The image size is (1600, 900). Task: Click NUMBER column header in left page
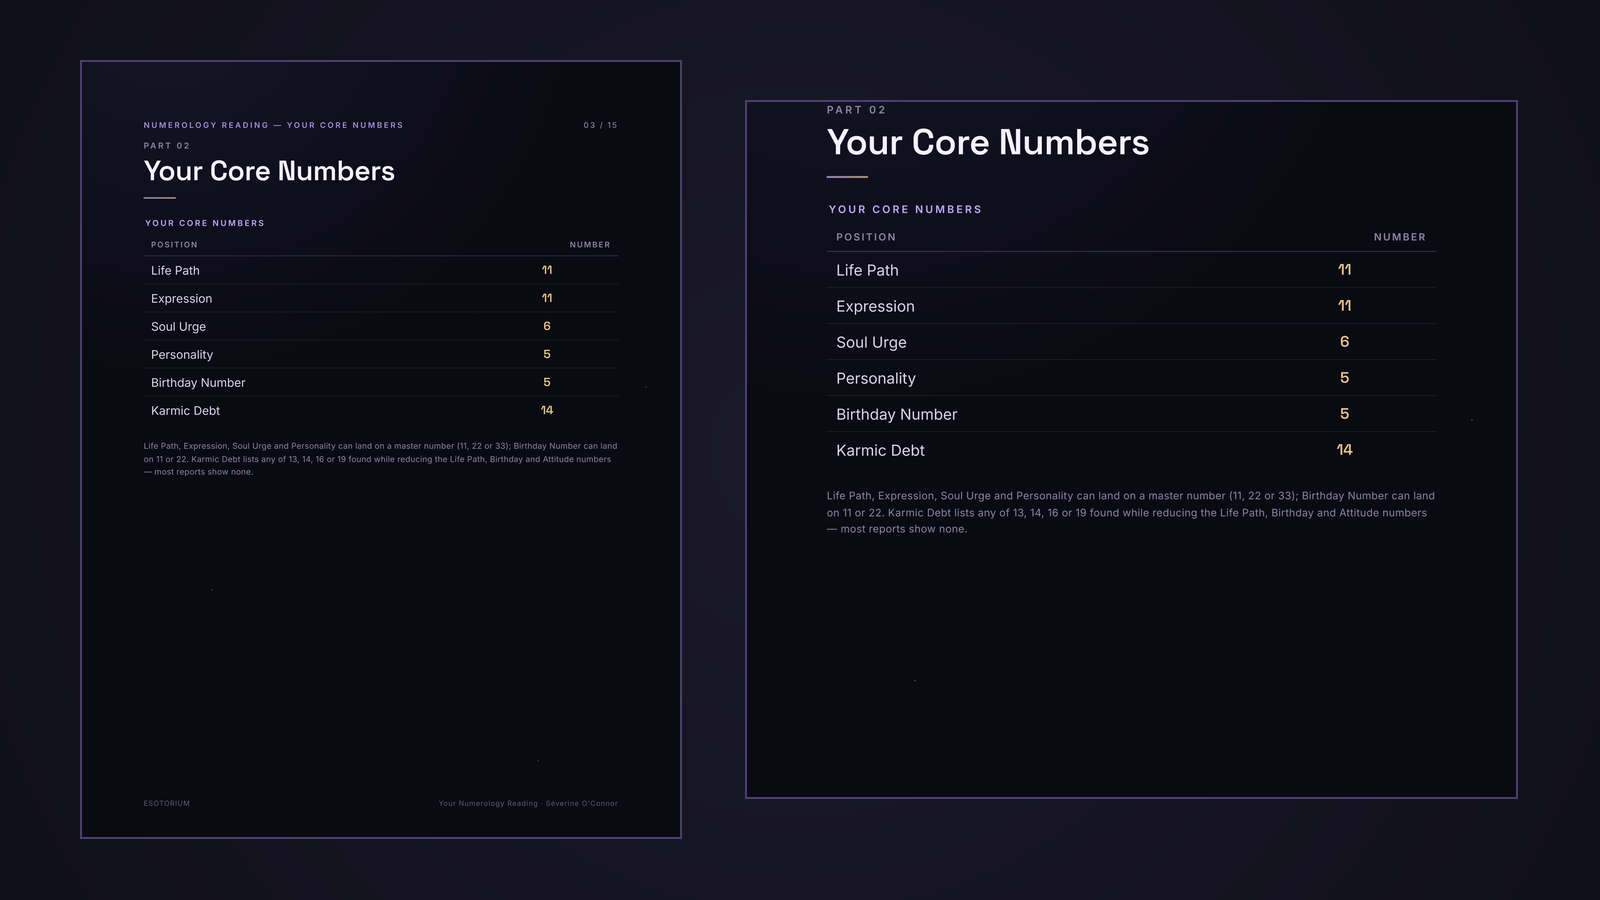pos(590,244)
